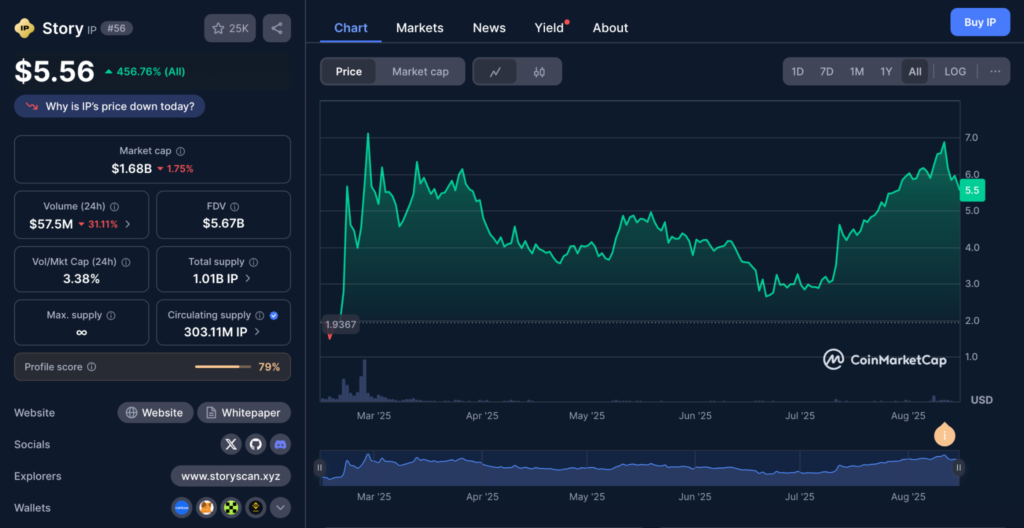Open the News tab
This screenshot has width=1024, height=528.
(489, 28)
